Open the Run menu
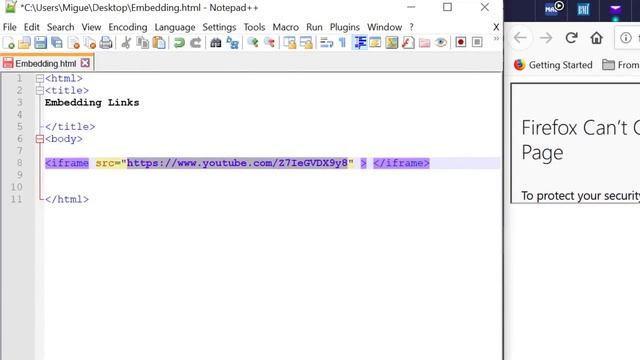 pyautogui.click(x=314, y=27)
